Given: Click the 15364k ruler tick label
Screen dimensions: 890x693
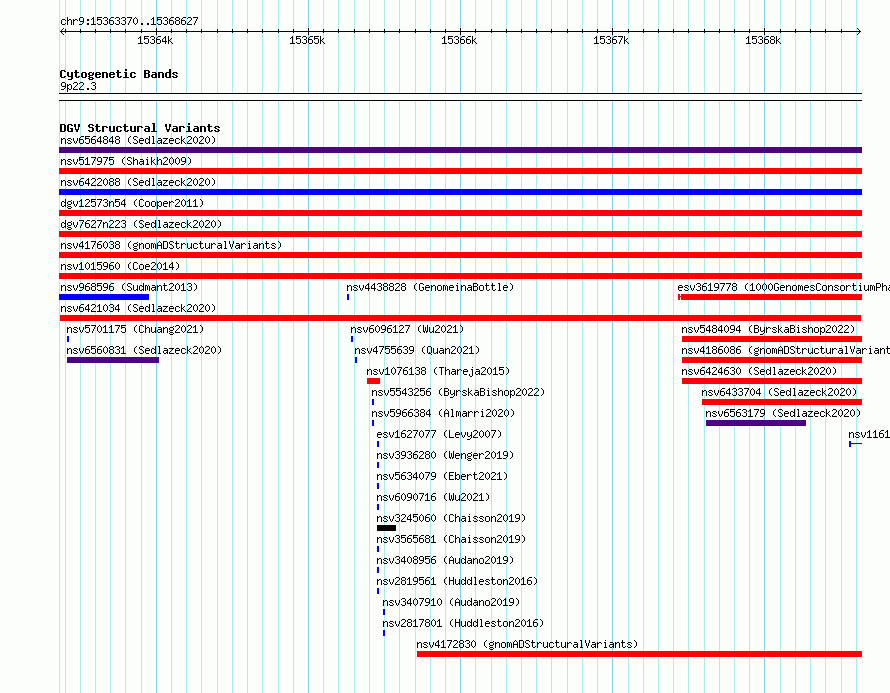Looking at the screenshot, I should click(x=155, y=40).
